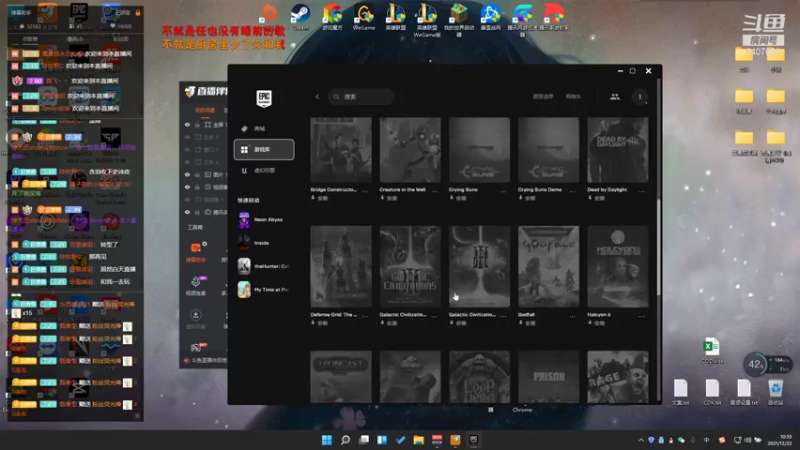Image resolution: width=800 pixels, height=450 pixels.
Task: Click the back arrow in Epic launcher
Action: pyautogui.click(x=317, y=96)
